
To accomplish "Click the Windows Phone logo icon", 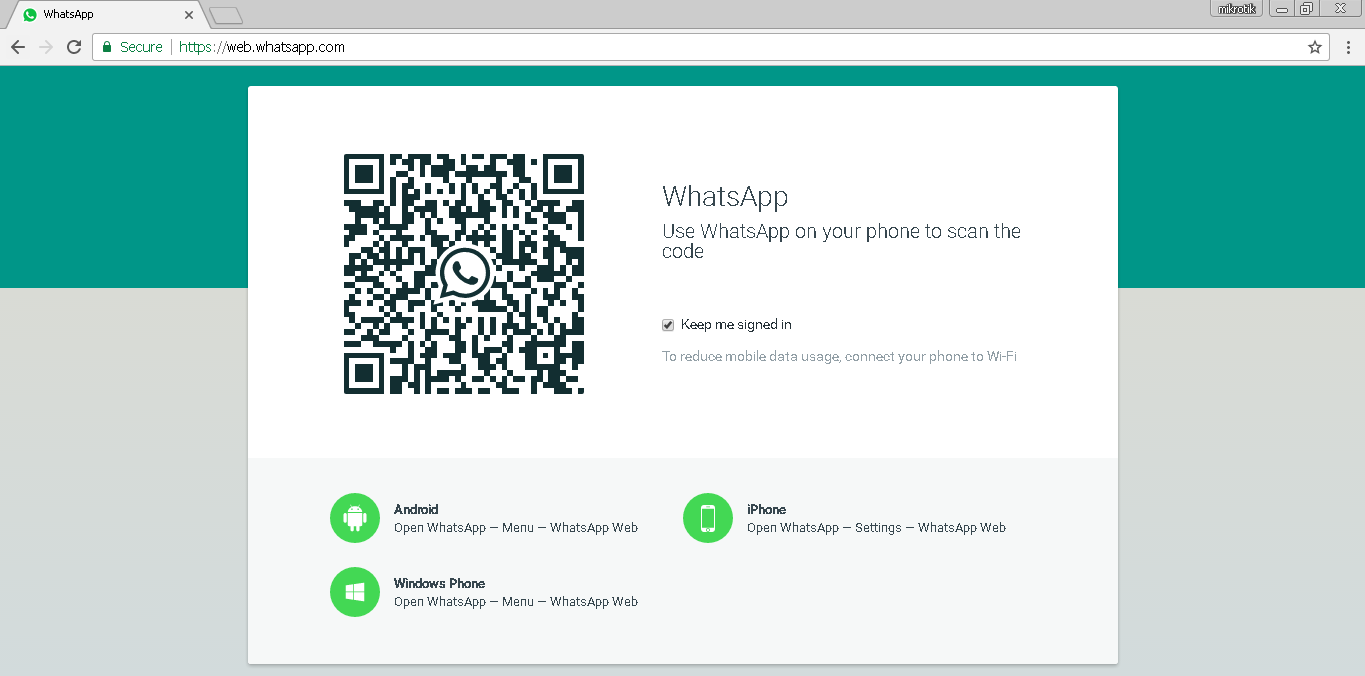I will [355, 592].
